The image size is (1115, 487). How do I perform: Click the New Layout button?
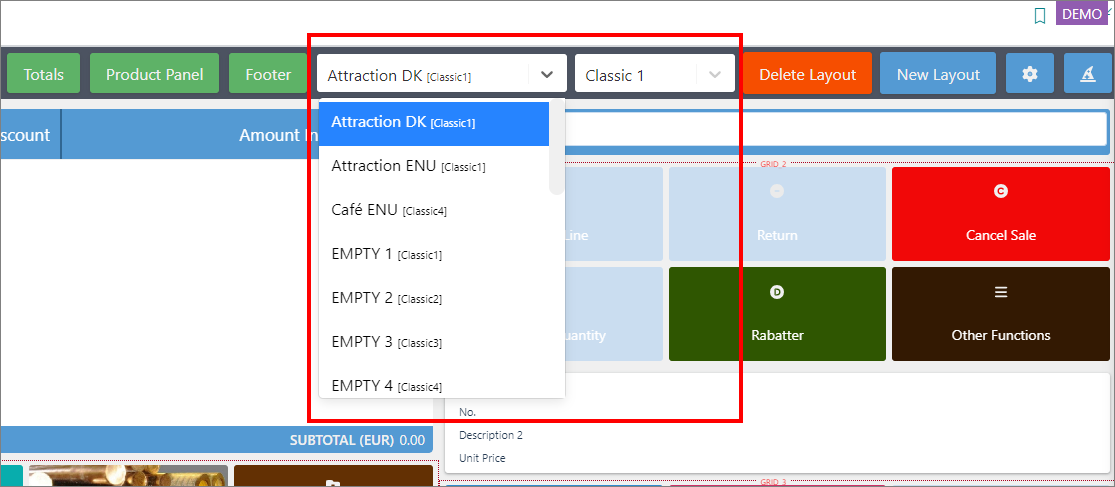[x=938, y=75]
